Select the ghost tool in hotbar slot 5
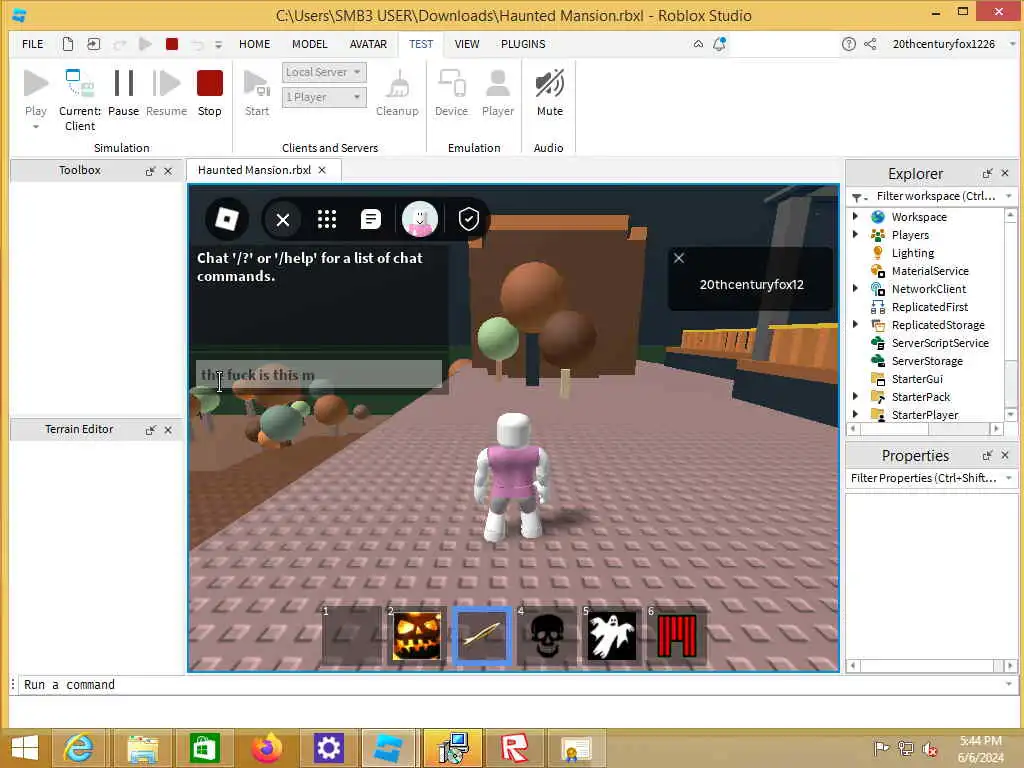Image resolution: width=1024 pixels, height=768 pixels. 612,635
